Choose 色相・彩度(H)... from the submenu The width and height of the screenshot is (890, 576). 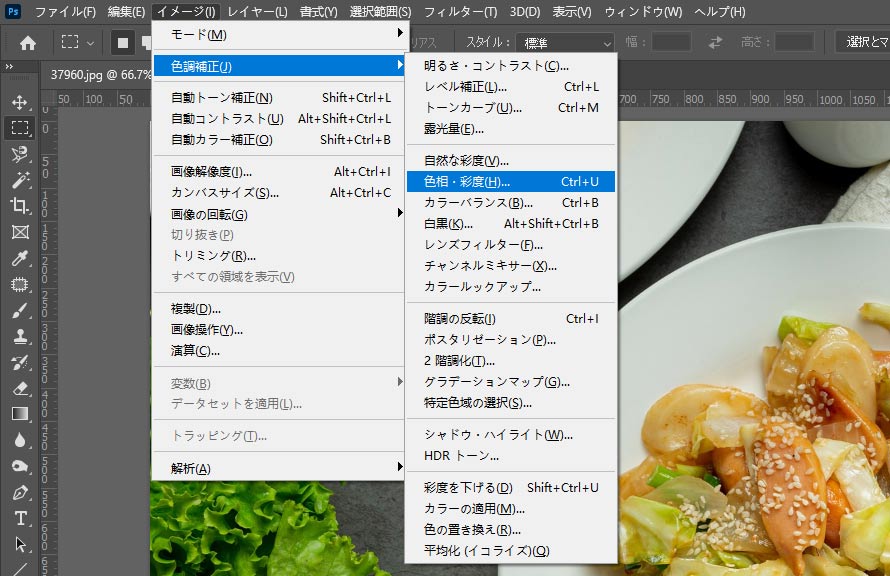coord(511,182)
